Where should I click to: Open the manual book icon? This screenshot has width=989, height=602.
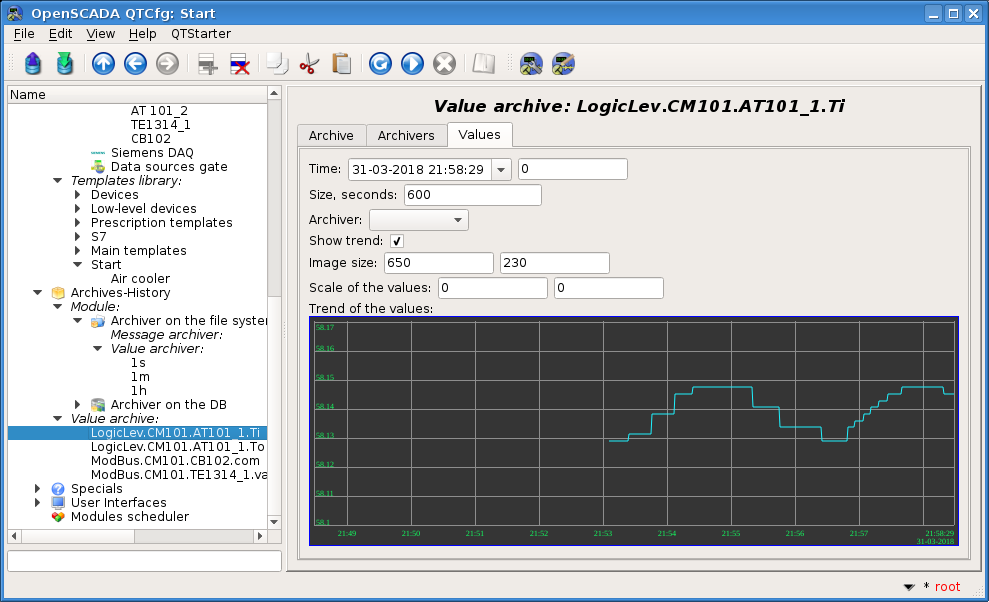[x=484, y=64]
